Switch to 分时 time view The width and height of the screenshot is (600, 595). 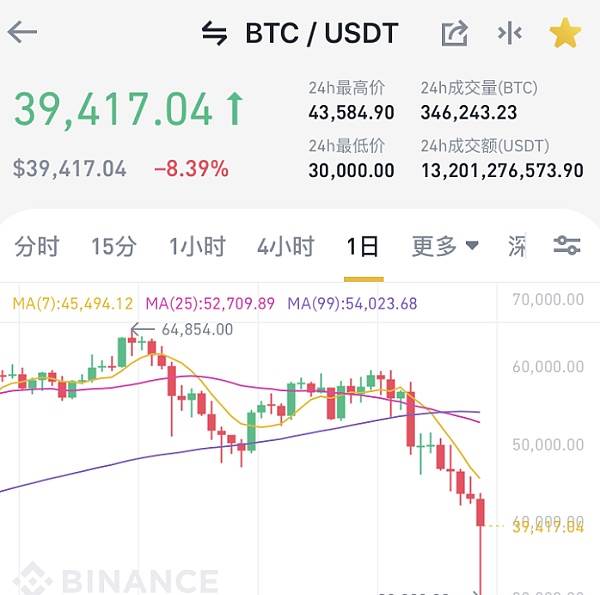[37, 246]
